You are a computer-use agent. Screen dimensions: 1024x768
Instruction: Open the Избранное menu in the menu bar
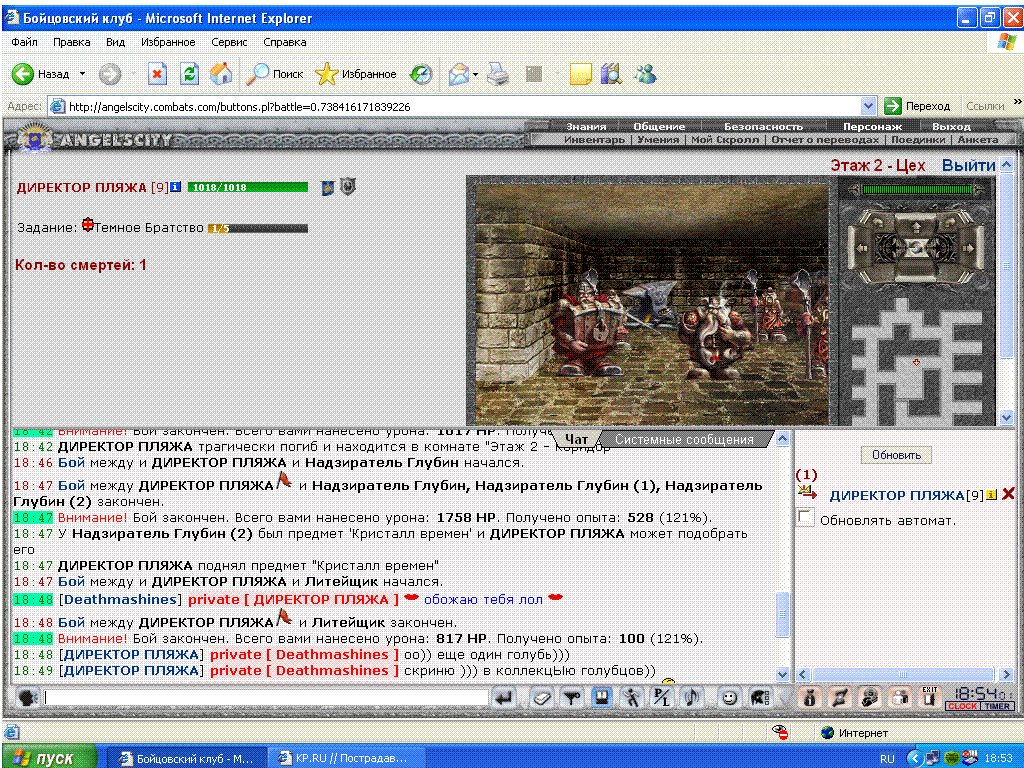click(x=168, y=42)
